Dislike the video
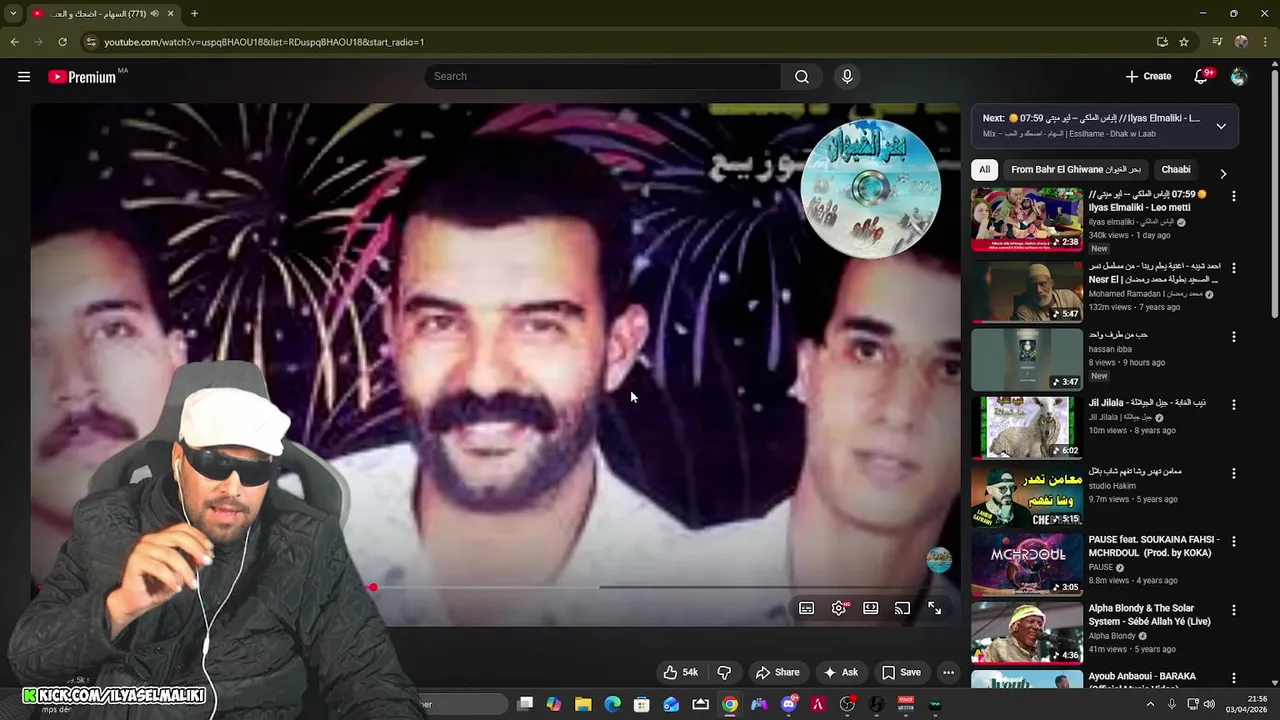Image resolution: width=1280 pixels, height=720 pixels. [724, 672]
